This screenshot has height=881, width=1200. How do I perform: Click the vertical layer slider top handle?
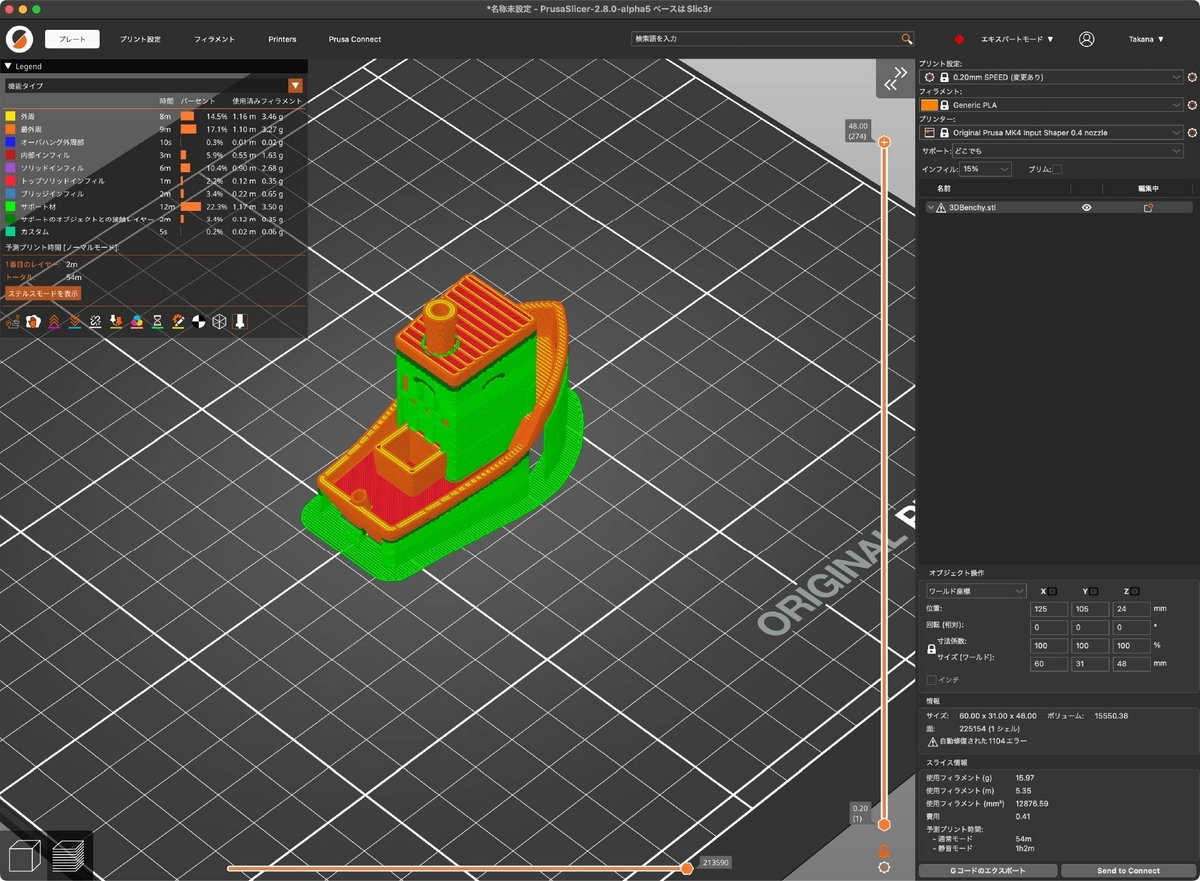tap(884, 143)
